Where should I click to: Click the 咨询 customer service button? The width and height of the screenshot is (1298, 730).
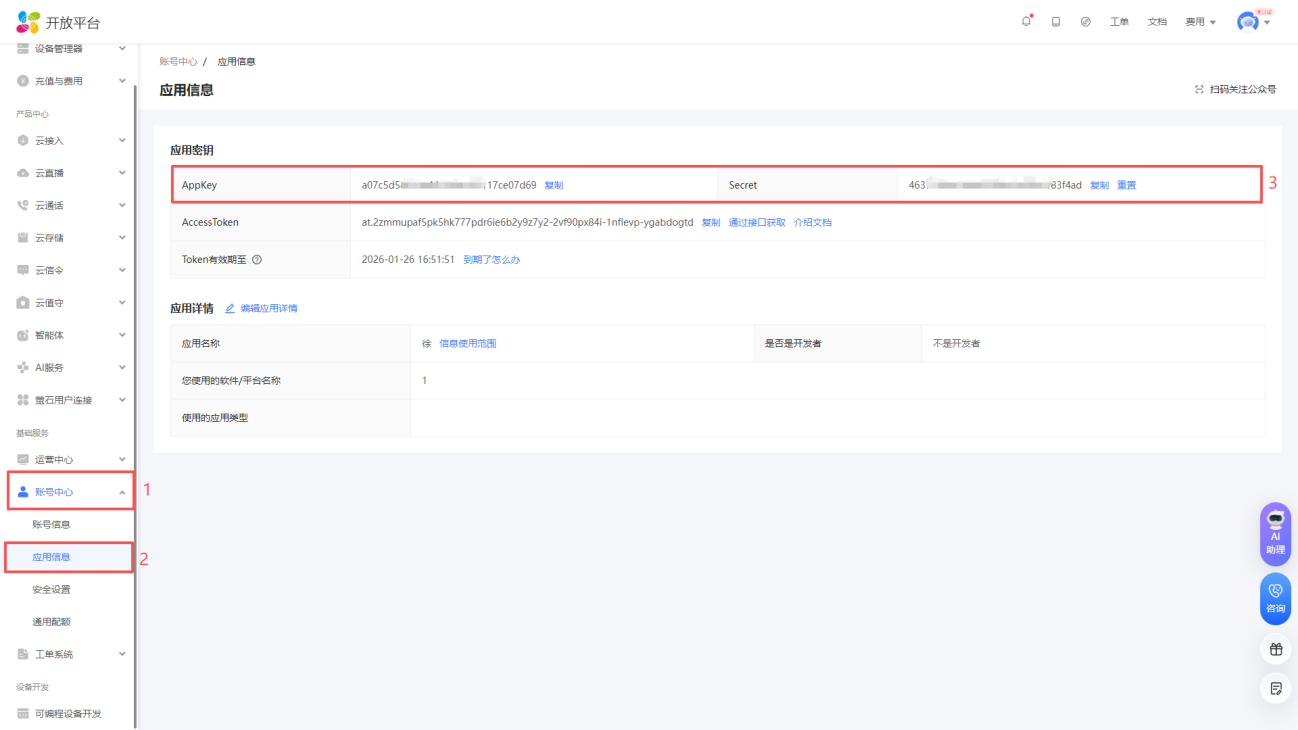click(x=1275, y=598)
